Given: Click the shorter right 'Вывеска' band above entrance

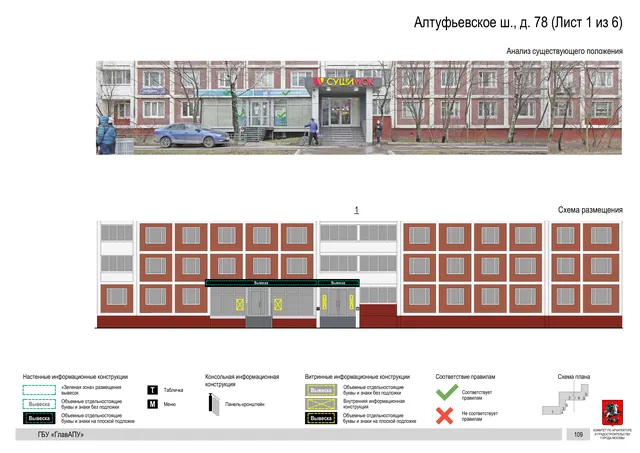Looking at the screenshot, I should (x=338, y=283).
